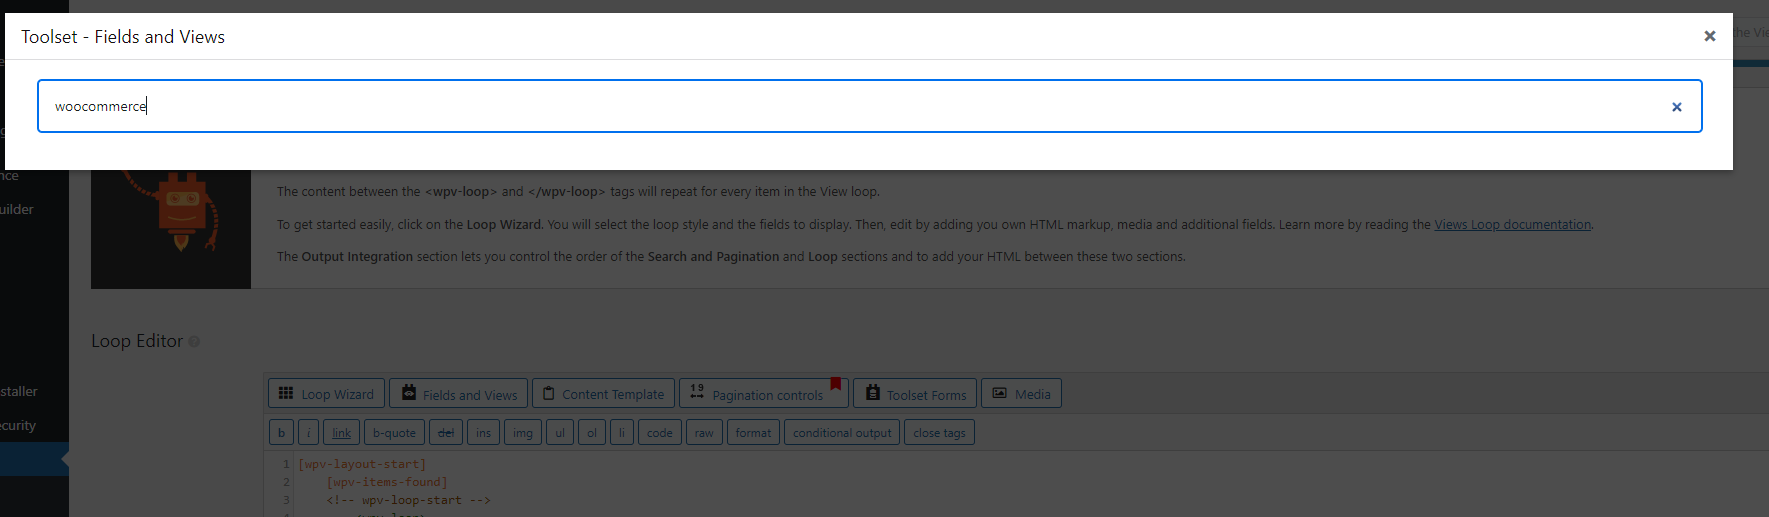The image size is (1769, 517).
Task: Open the Media button
Action: 1021,393
